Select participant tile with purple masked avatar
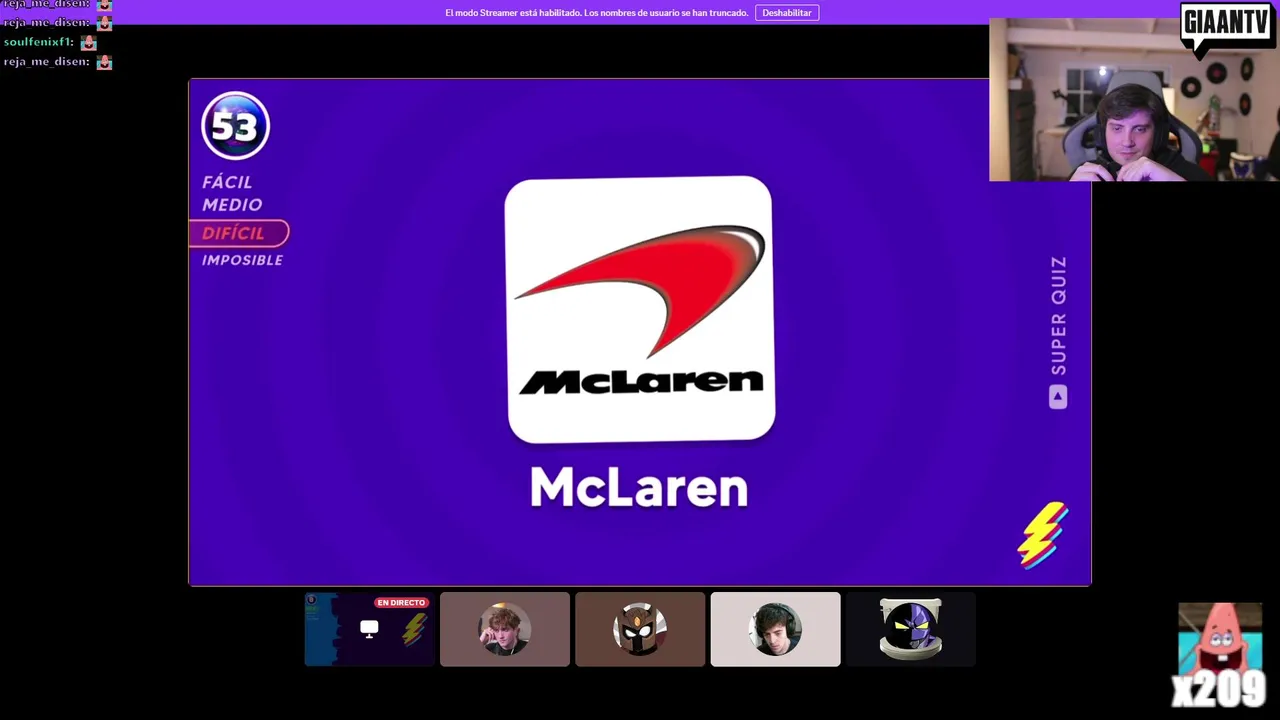The height and width of the screenshot is (720, 1280). click(x=910, y=629)
